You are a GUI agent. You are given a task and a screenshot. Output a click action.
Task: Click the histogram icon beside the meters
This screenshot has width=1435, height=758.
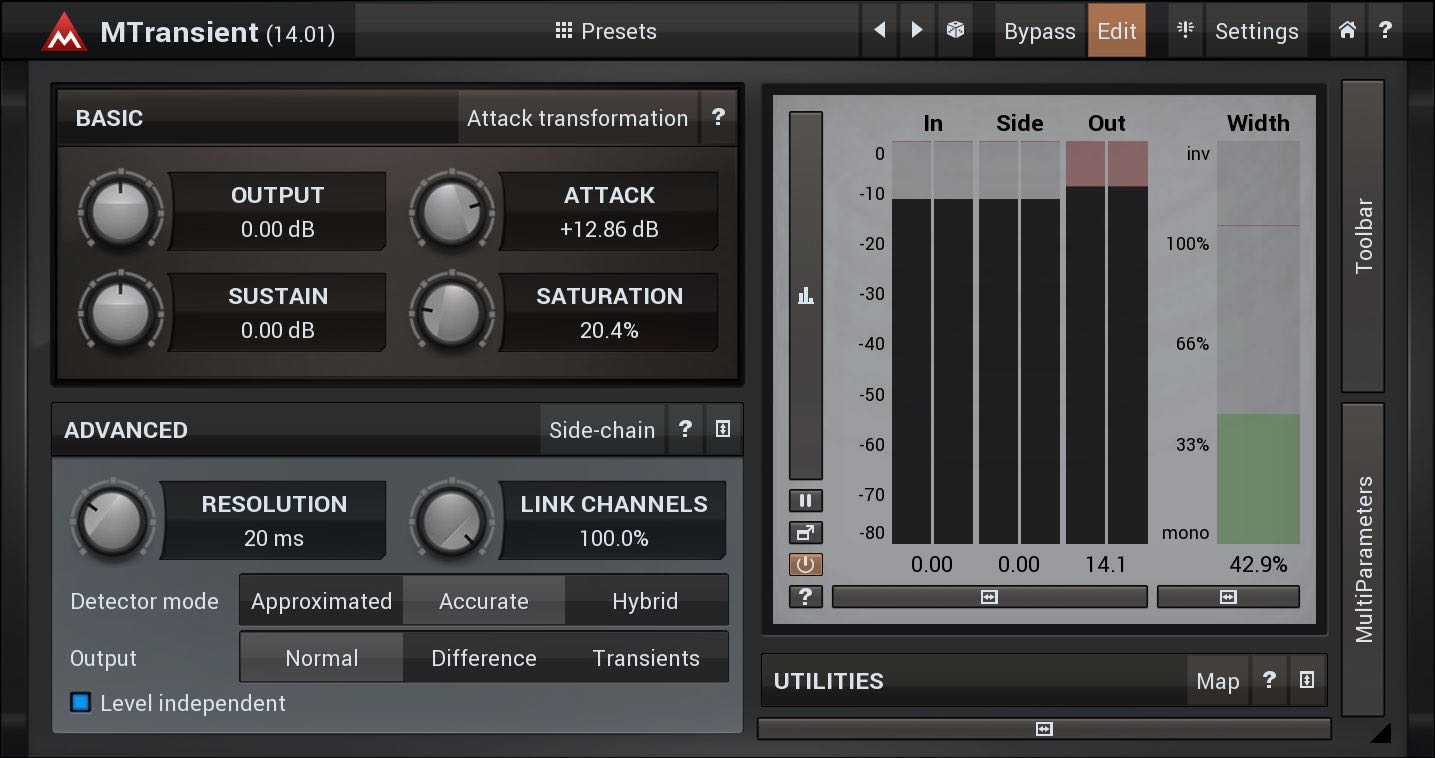click(x=805, y=296)
